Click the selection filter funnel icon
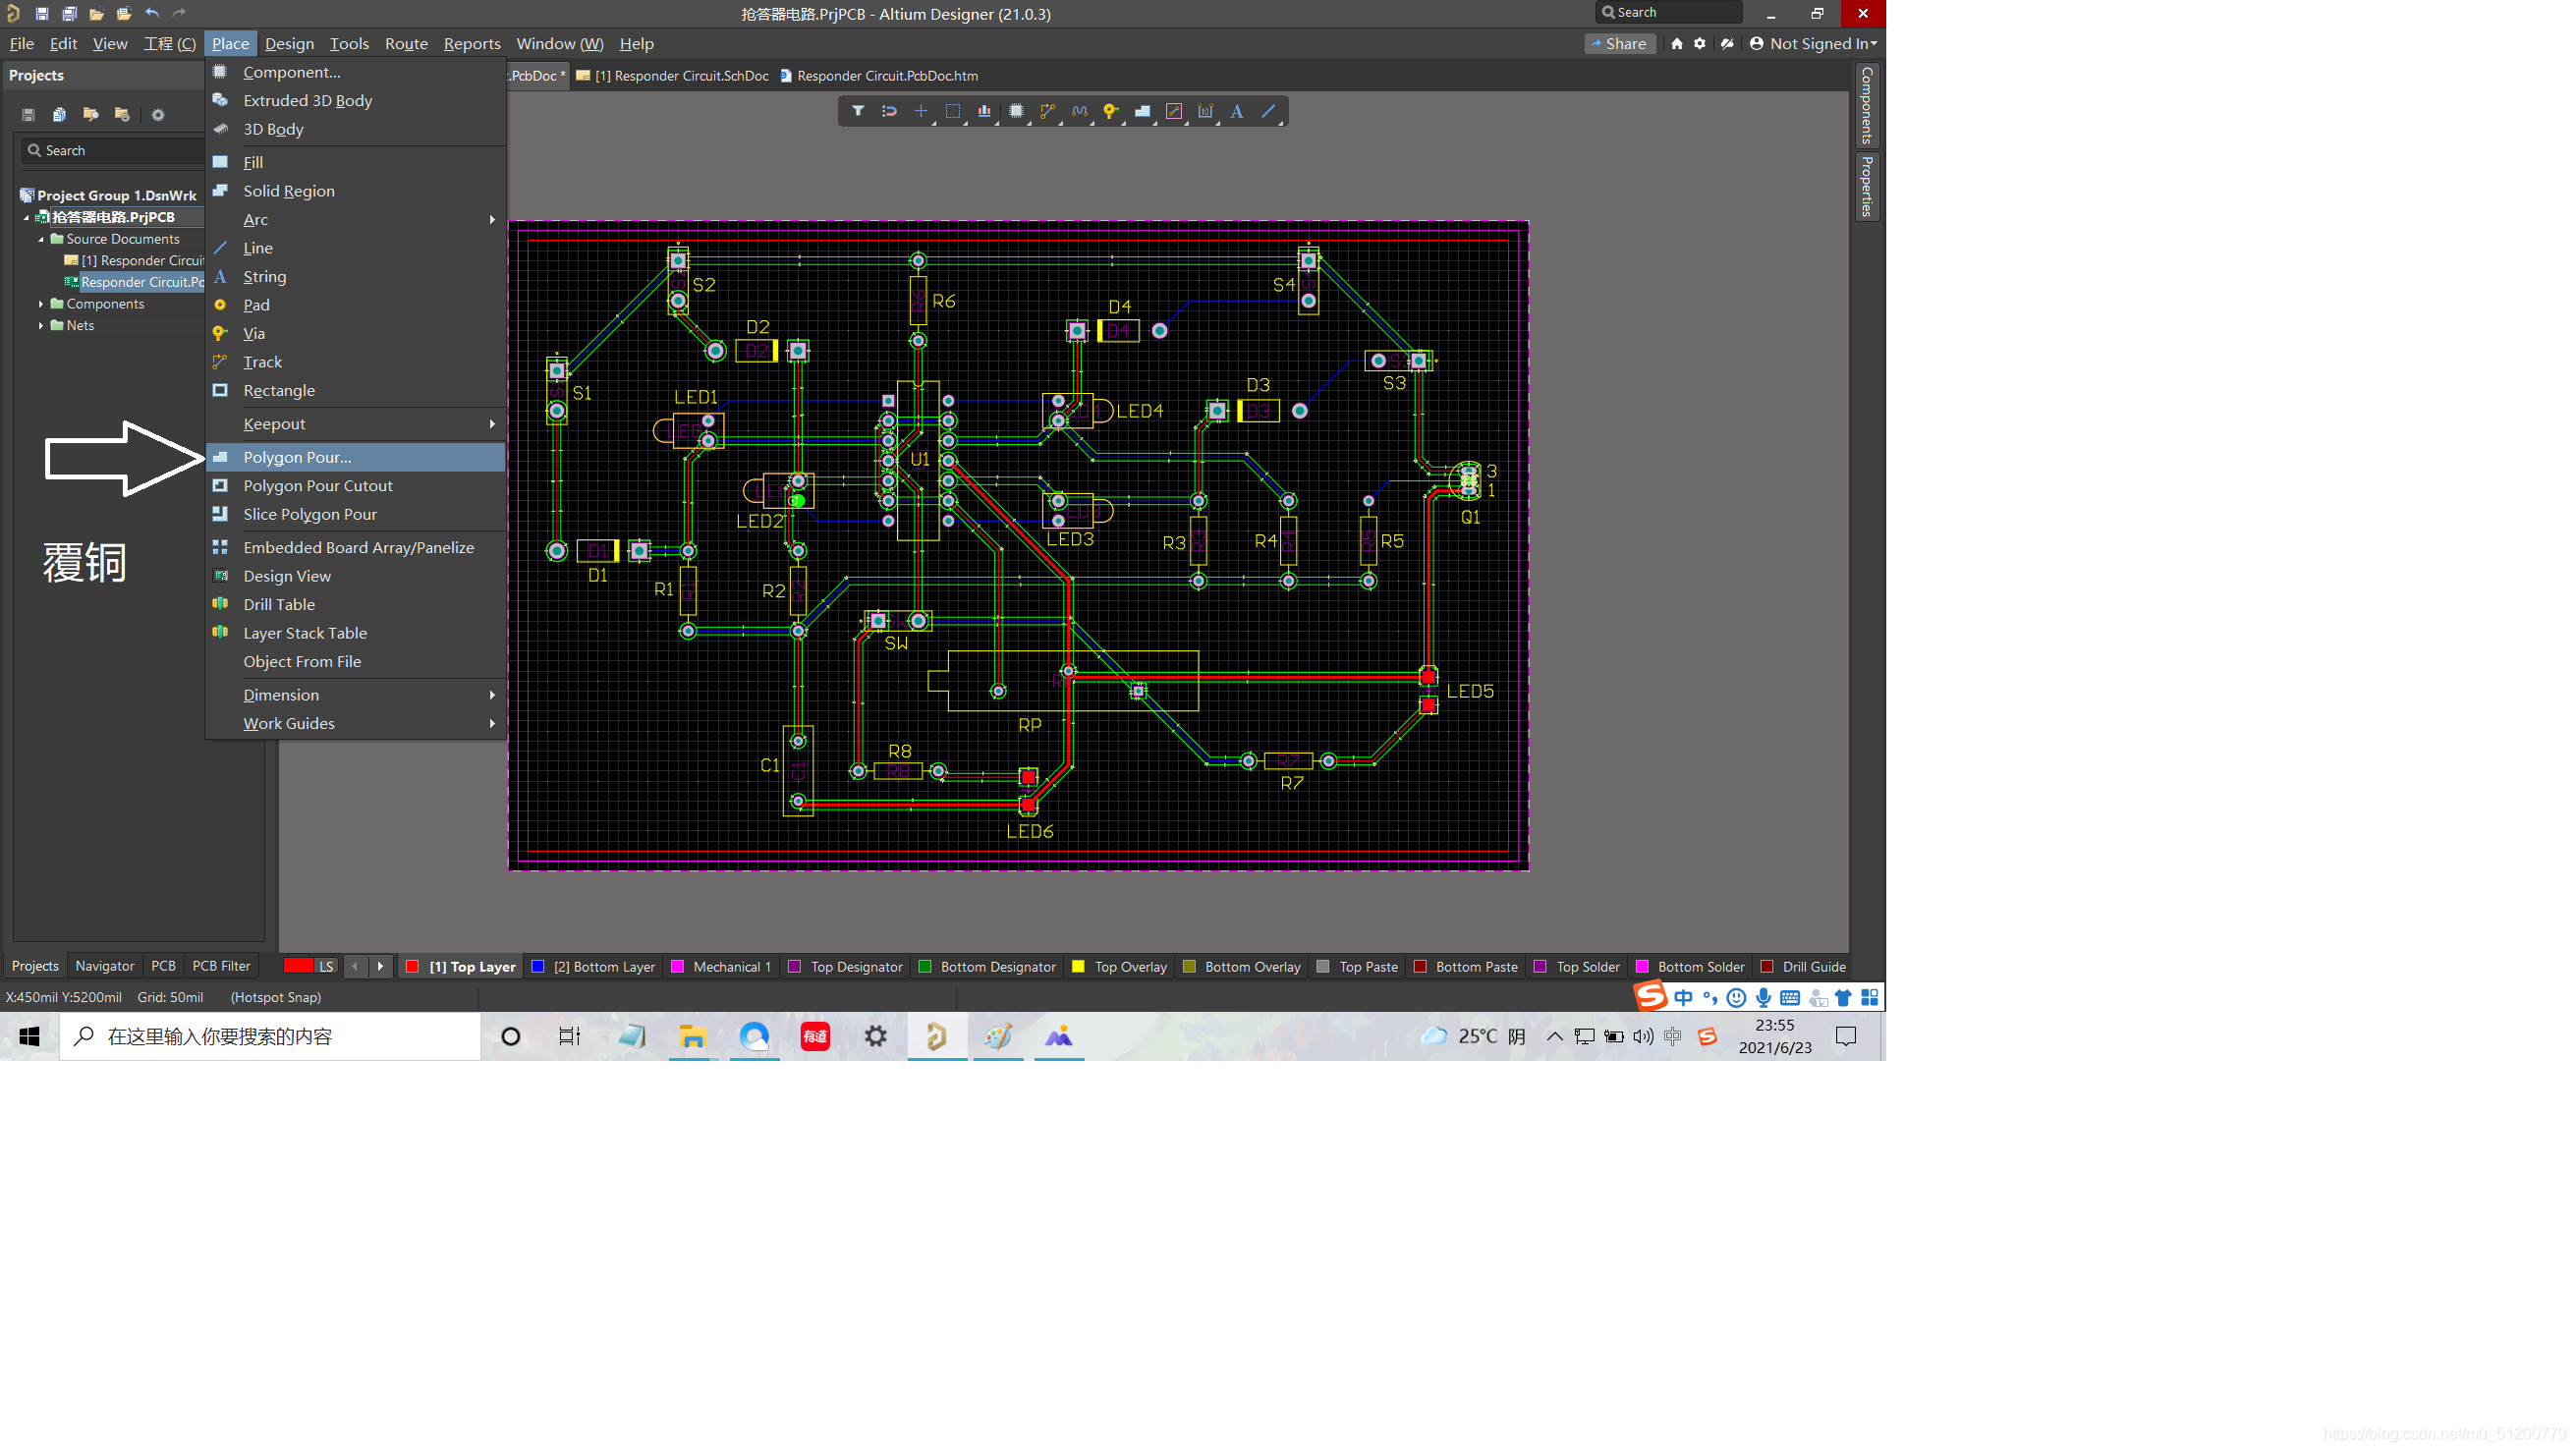This screenshot has width=2576, height=1452. 857,111
